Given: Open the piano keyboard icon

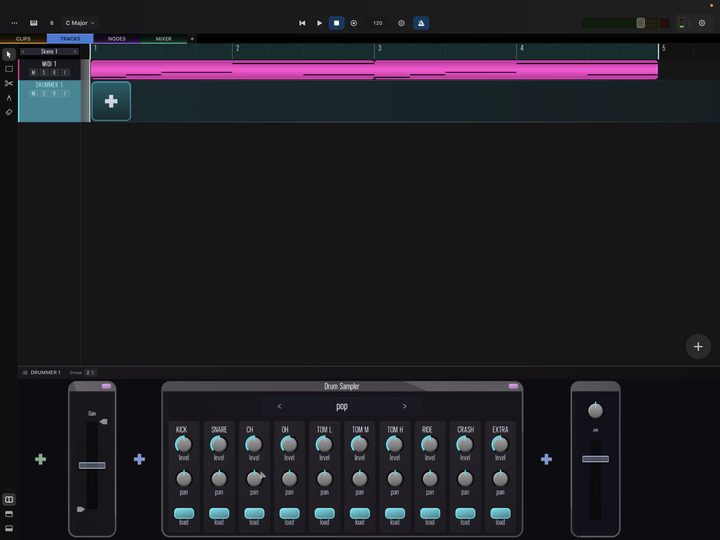Looking at the screenshot, I should pos(34,23).
